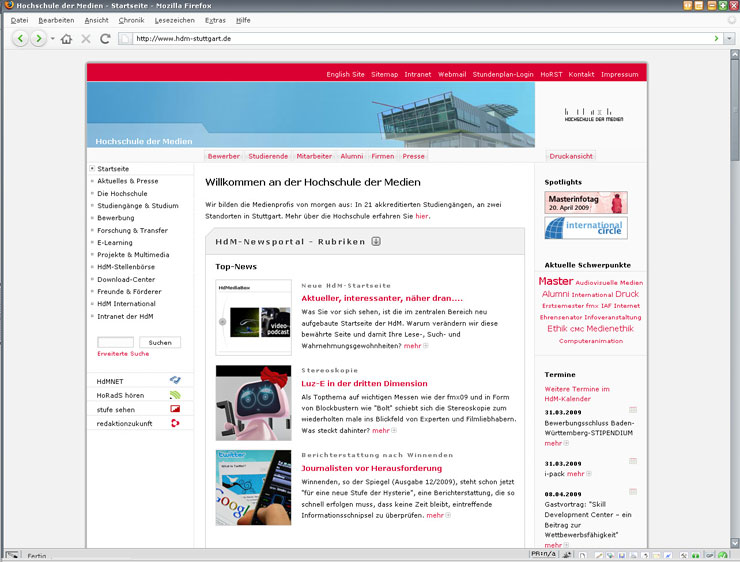The width and height of the screenshot is (740, 562).
Task: Expand the HdM-Newsportal Rubriken arrow
Action: (x=376, y=241)
